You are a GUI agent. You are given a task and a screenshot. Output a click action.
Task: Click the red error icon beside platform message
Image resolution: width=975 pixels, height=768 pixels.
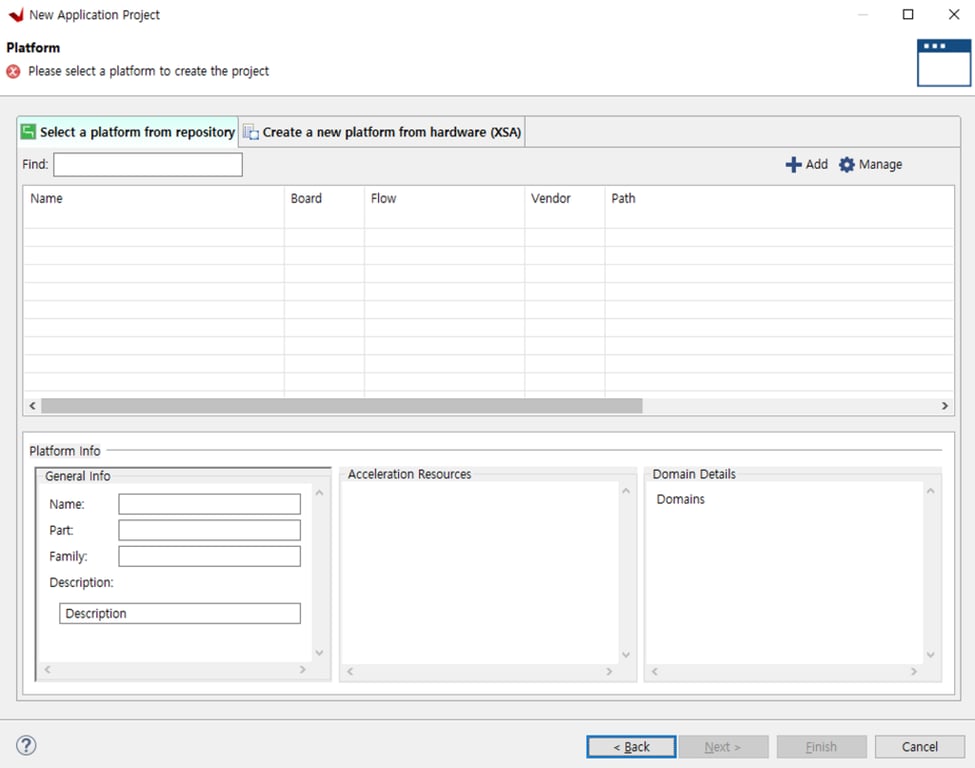pyautogui.click(x=13, y=72)
